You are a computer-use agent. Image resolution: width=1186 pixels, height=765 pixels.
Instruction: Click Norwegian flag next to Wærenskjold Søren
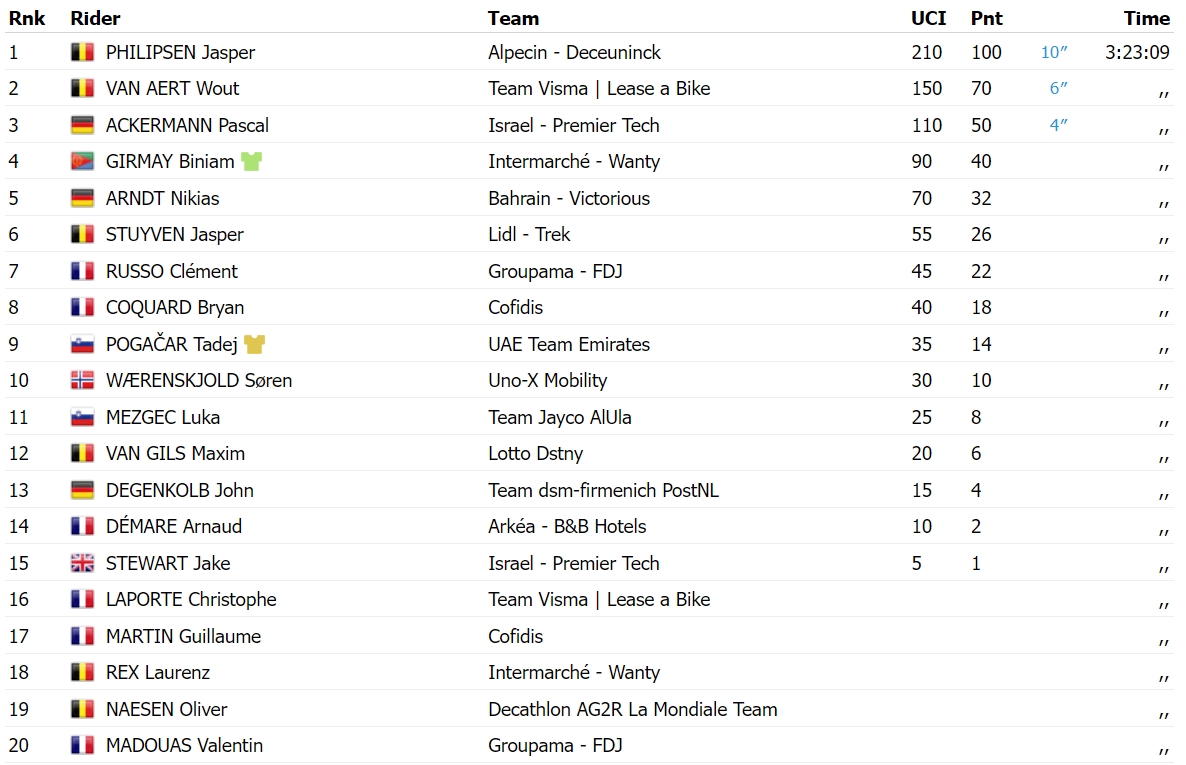82,381
